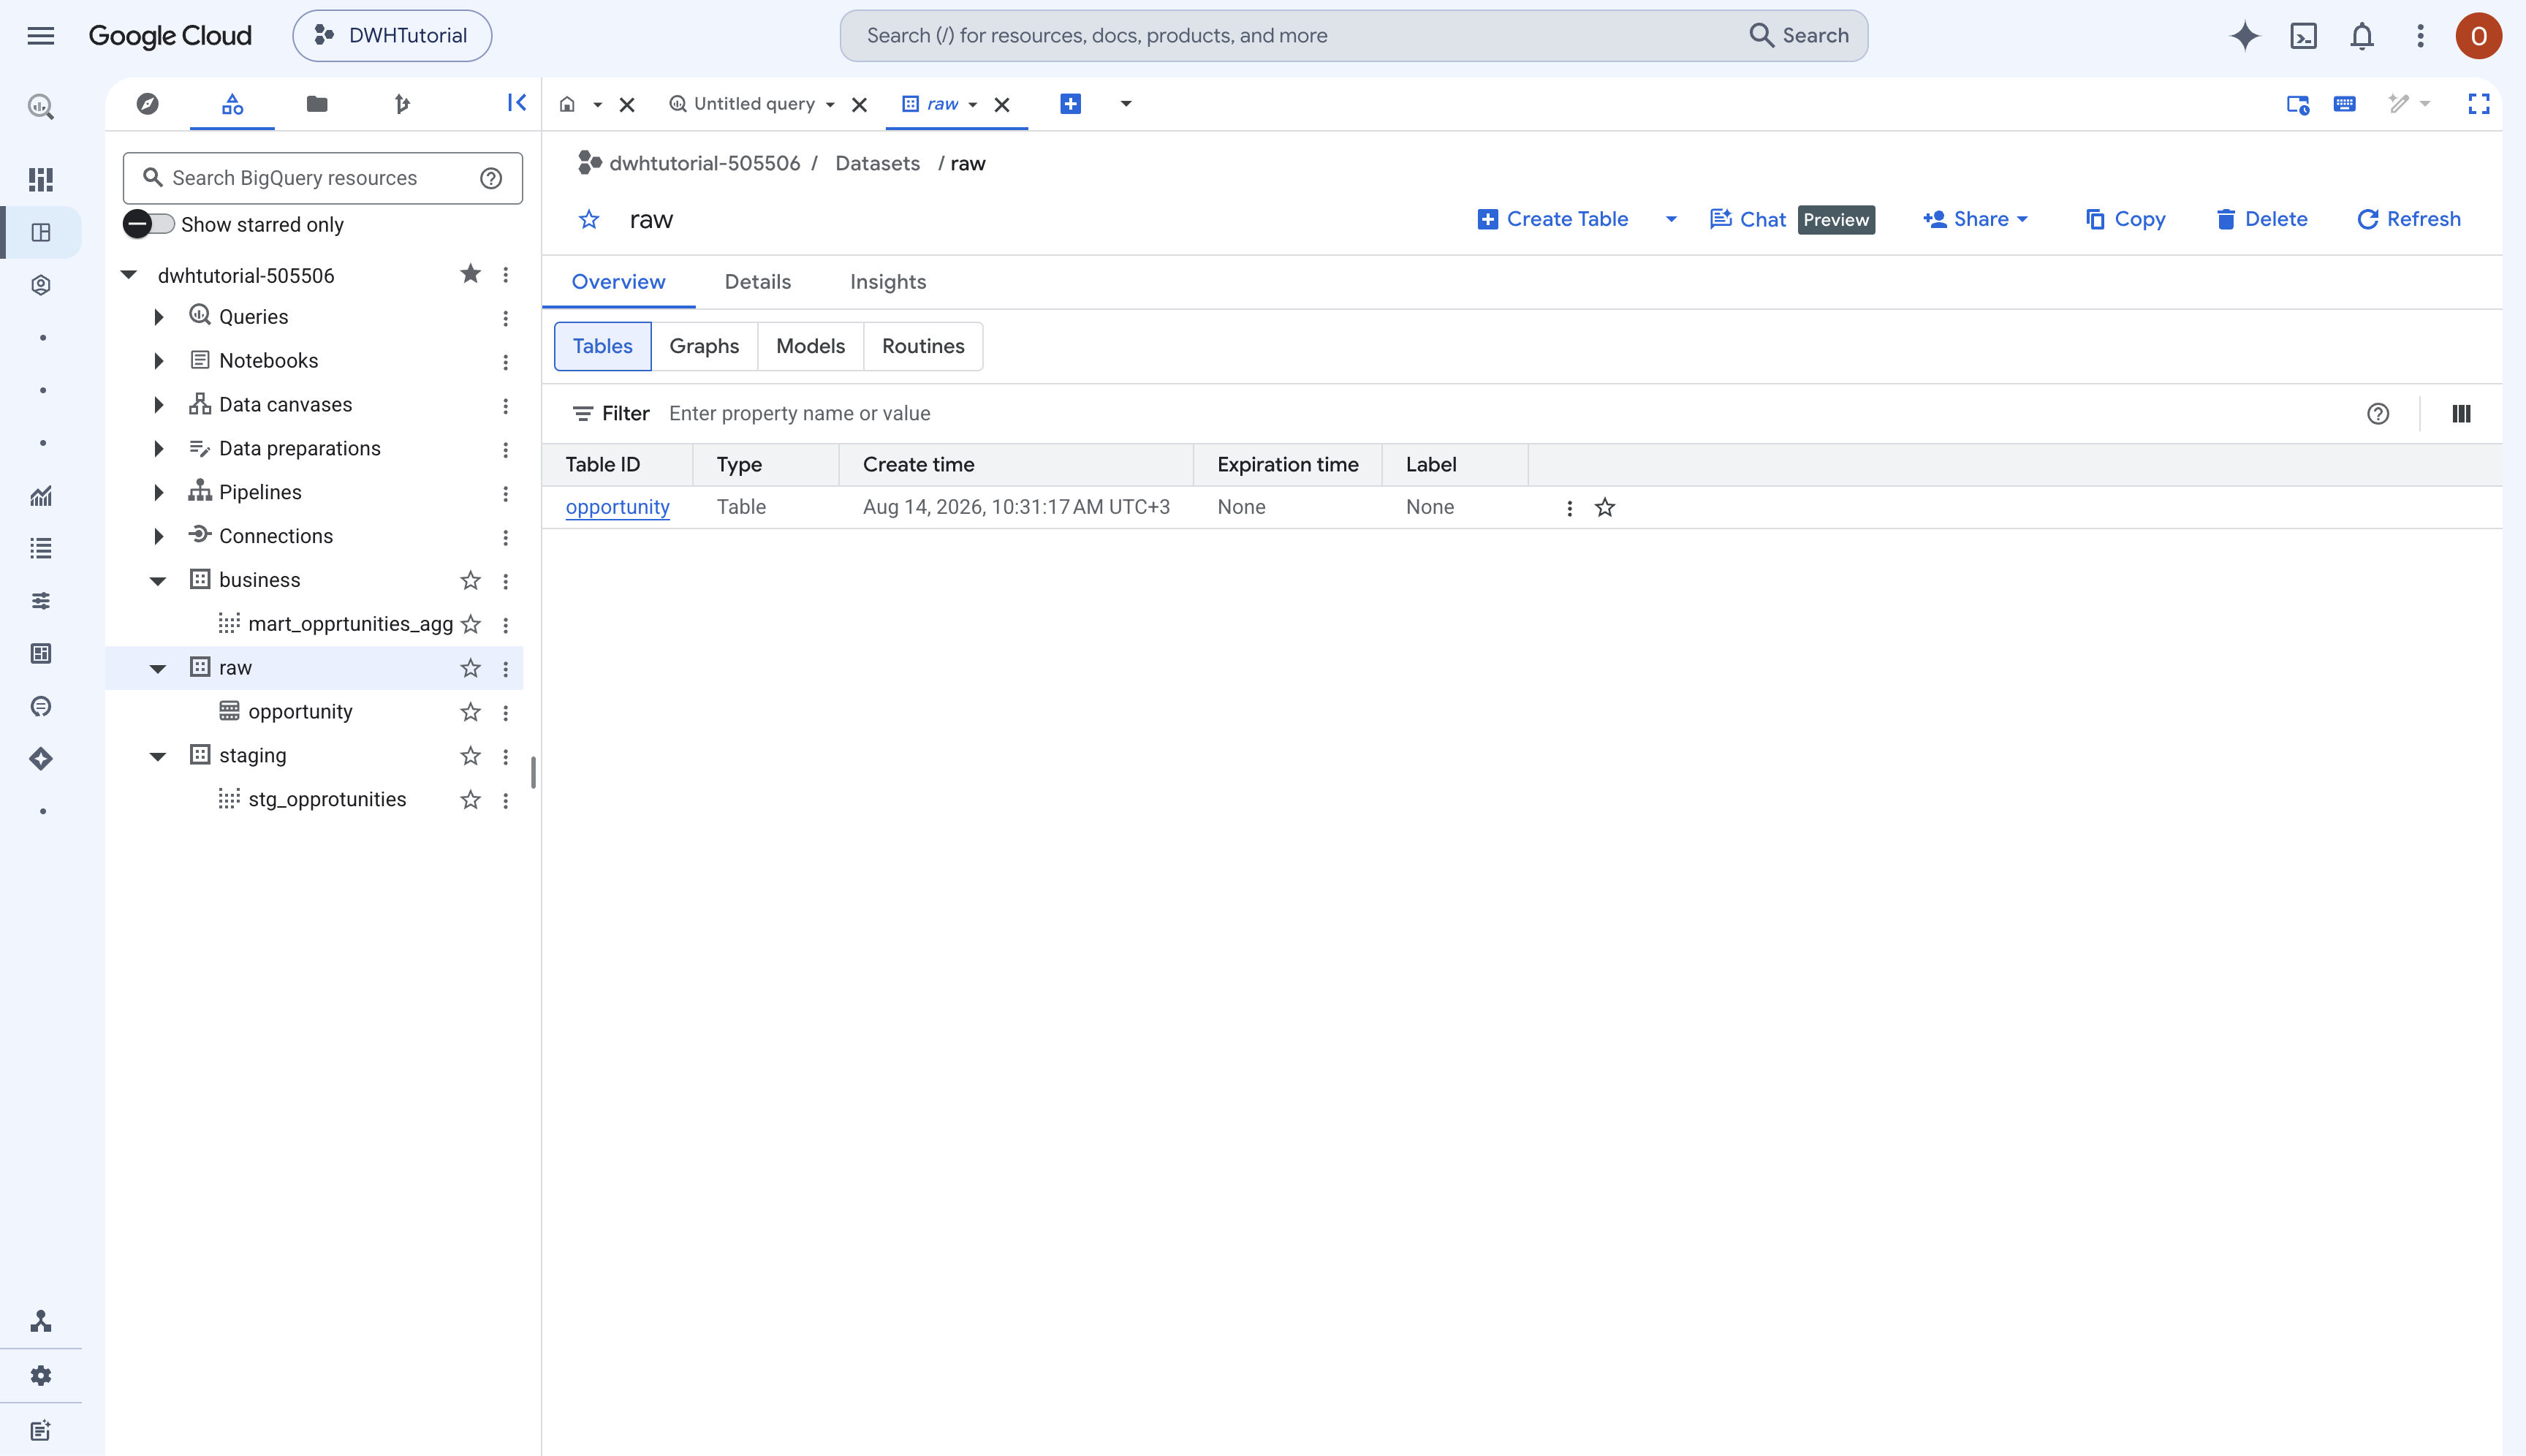This screenshot has width=2526, height=1456.
Task: Star the staging dataset
Action: pos(470,756)
